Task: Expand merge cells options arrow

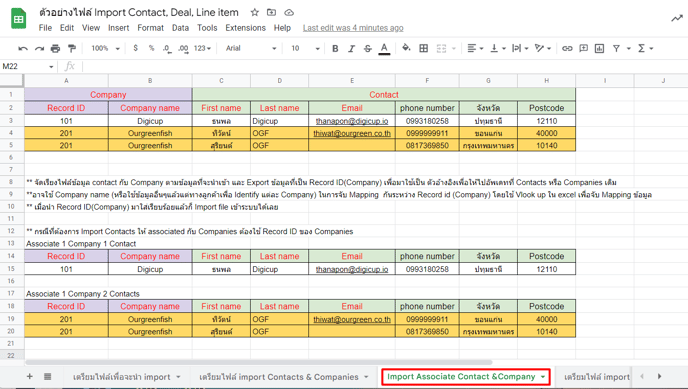Action: (x=454, y=48)
